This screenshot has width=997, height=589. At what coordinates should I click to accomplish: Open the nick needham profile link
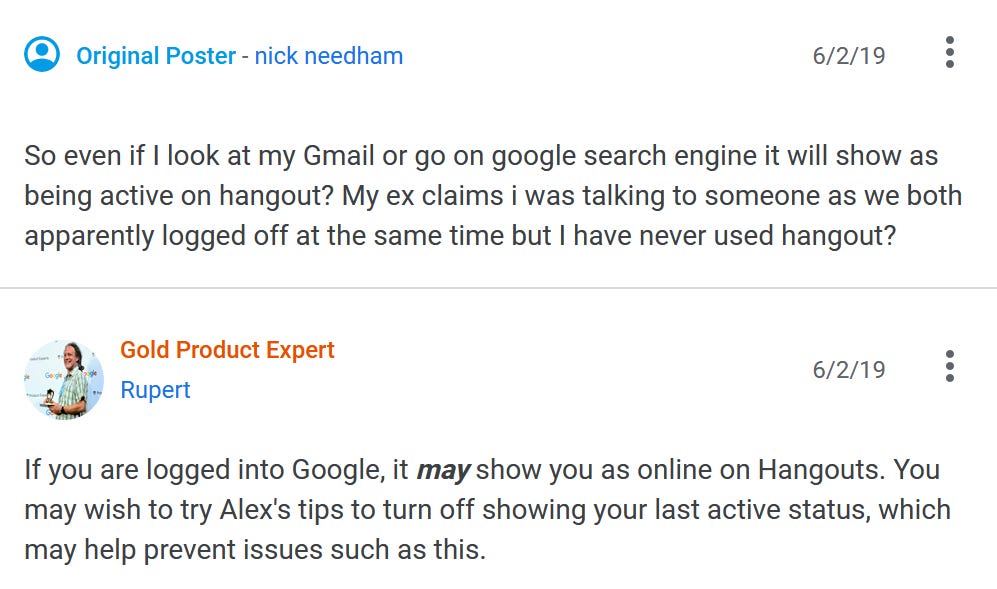tap(329, 56)
